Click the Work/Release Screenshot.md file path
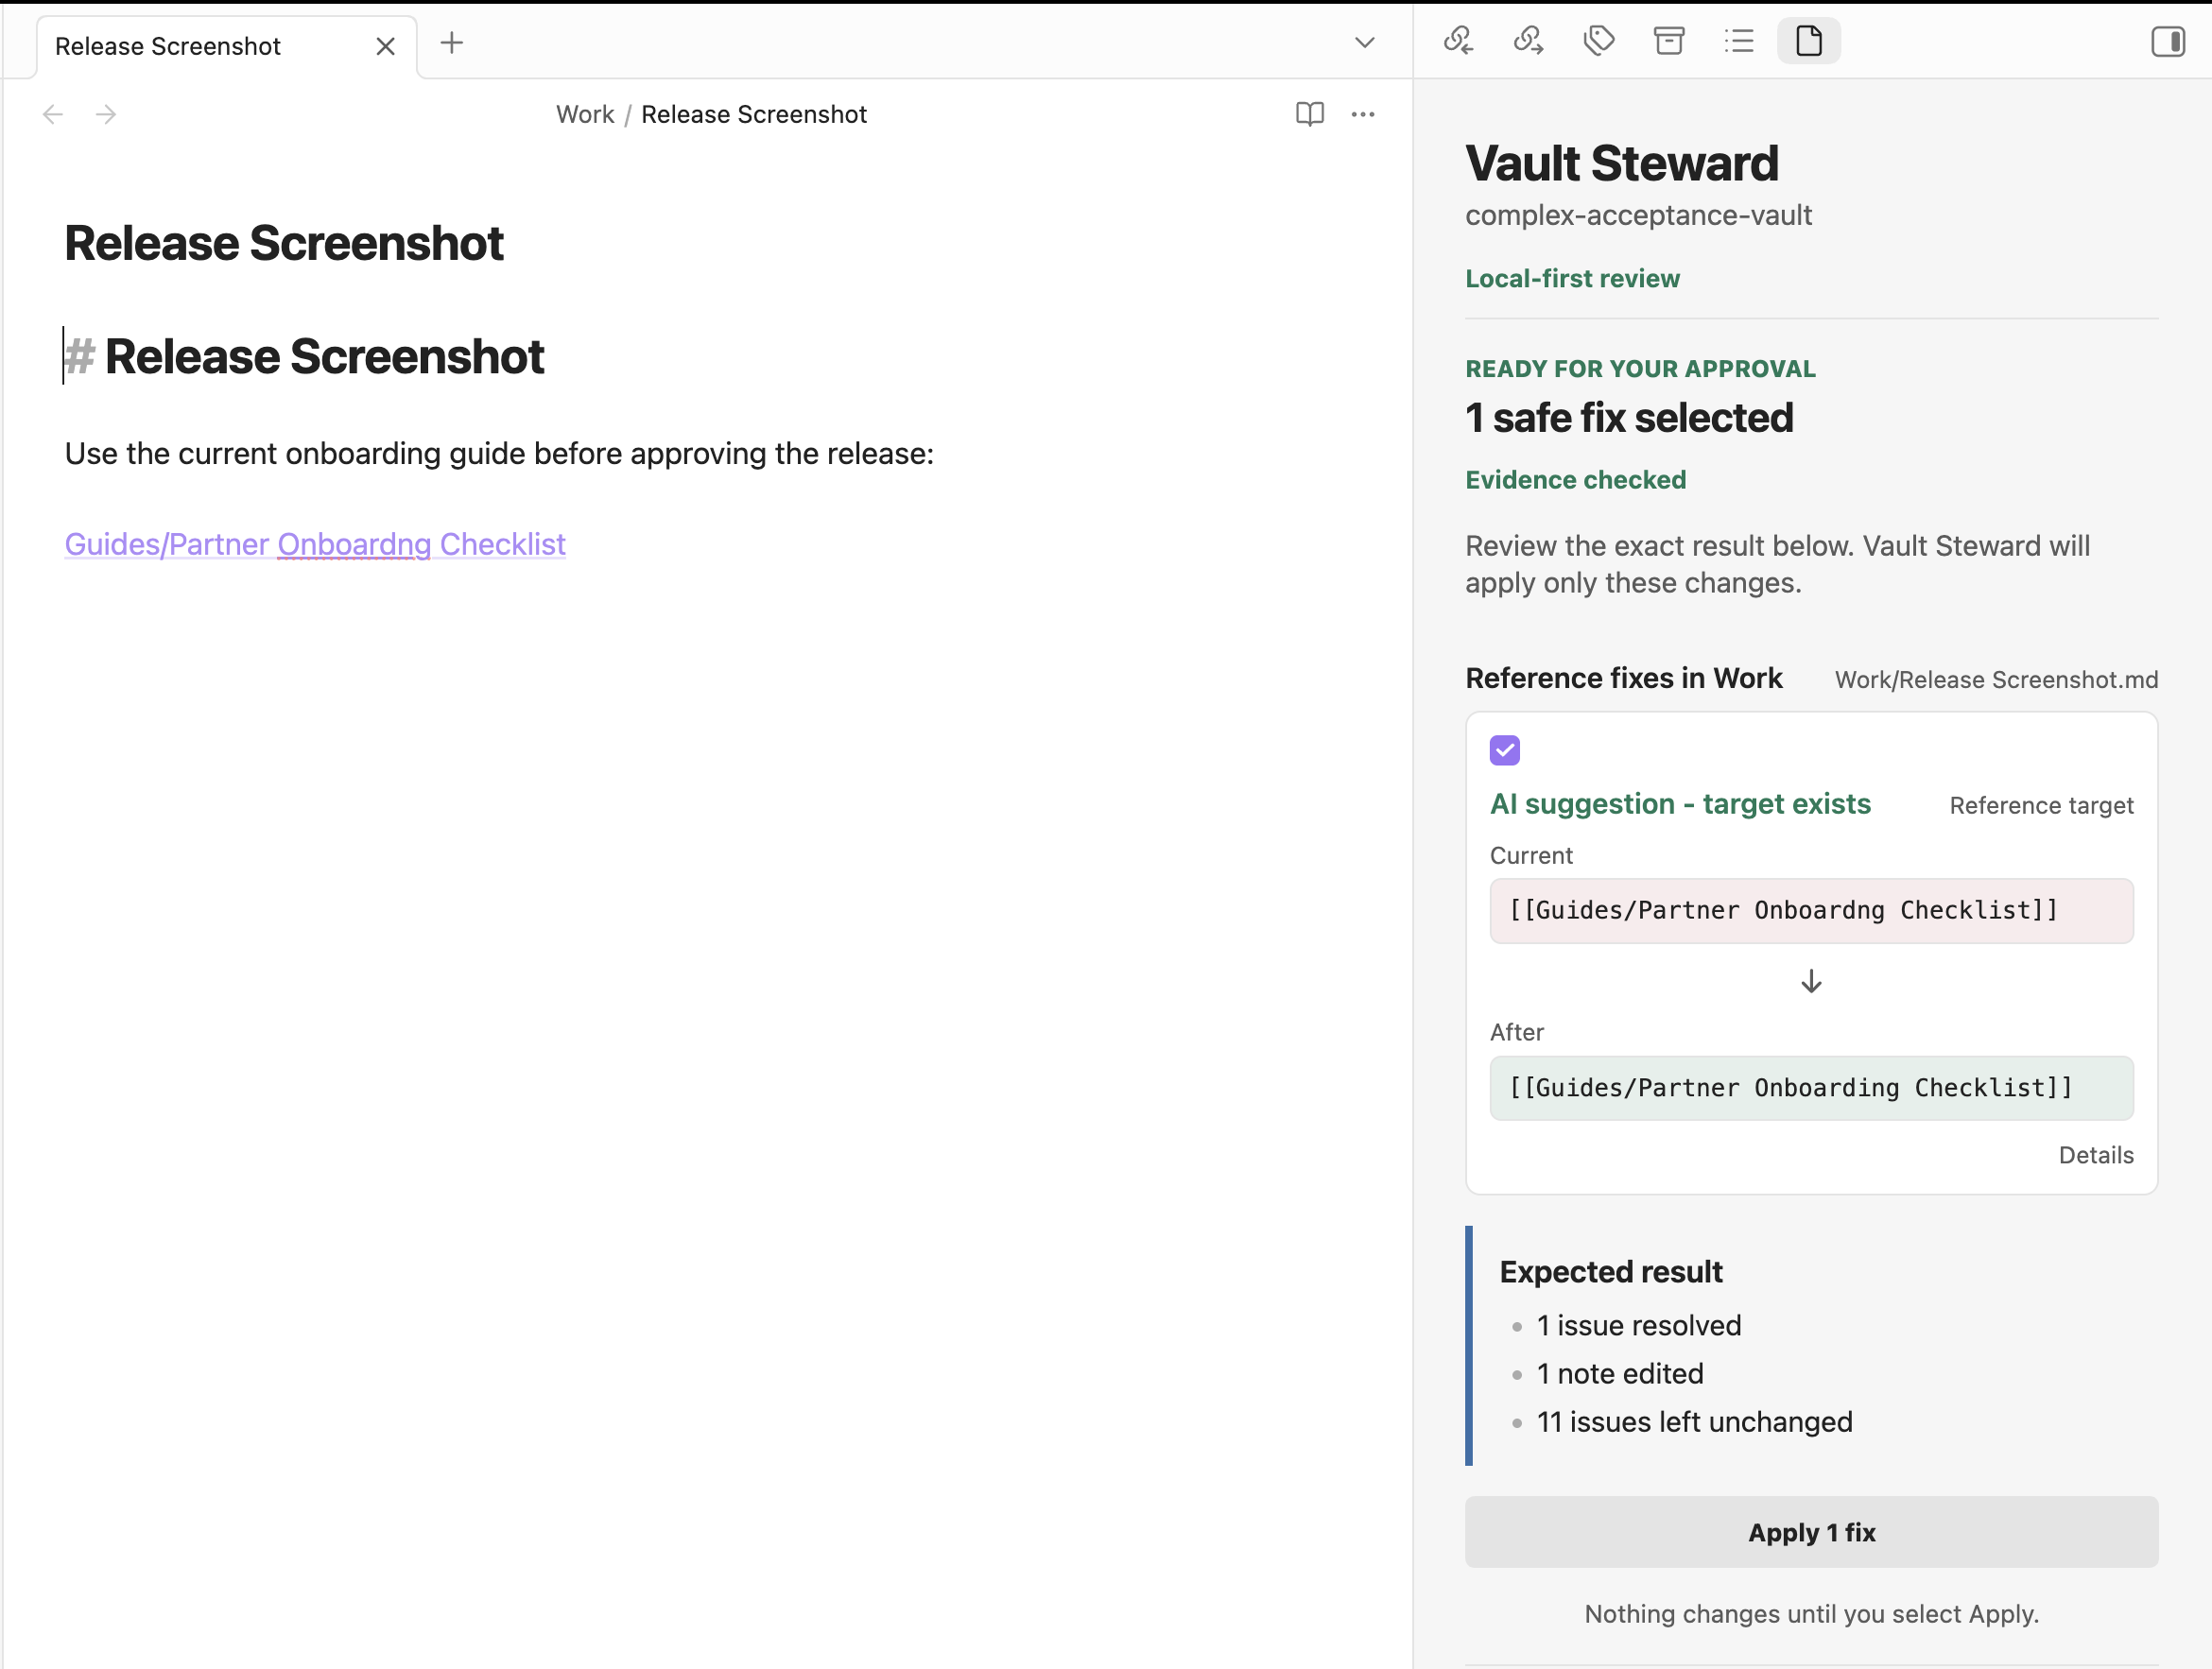2212x1669 pixels. [x=1996, y=680]
